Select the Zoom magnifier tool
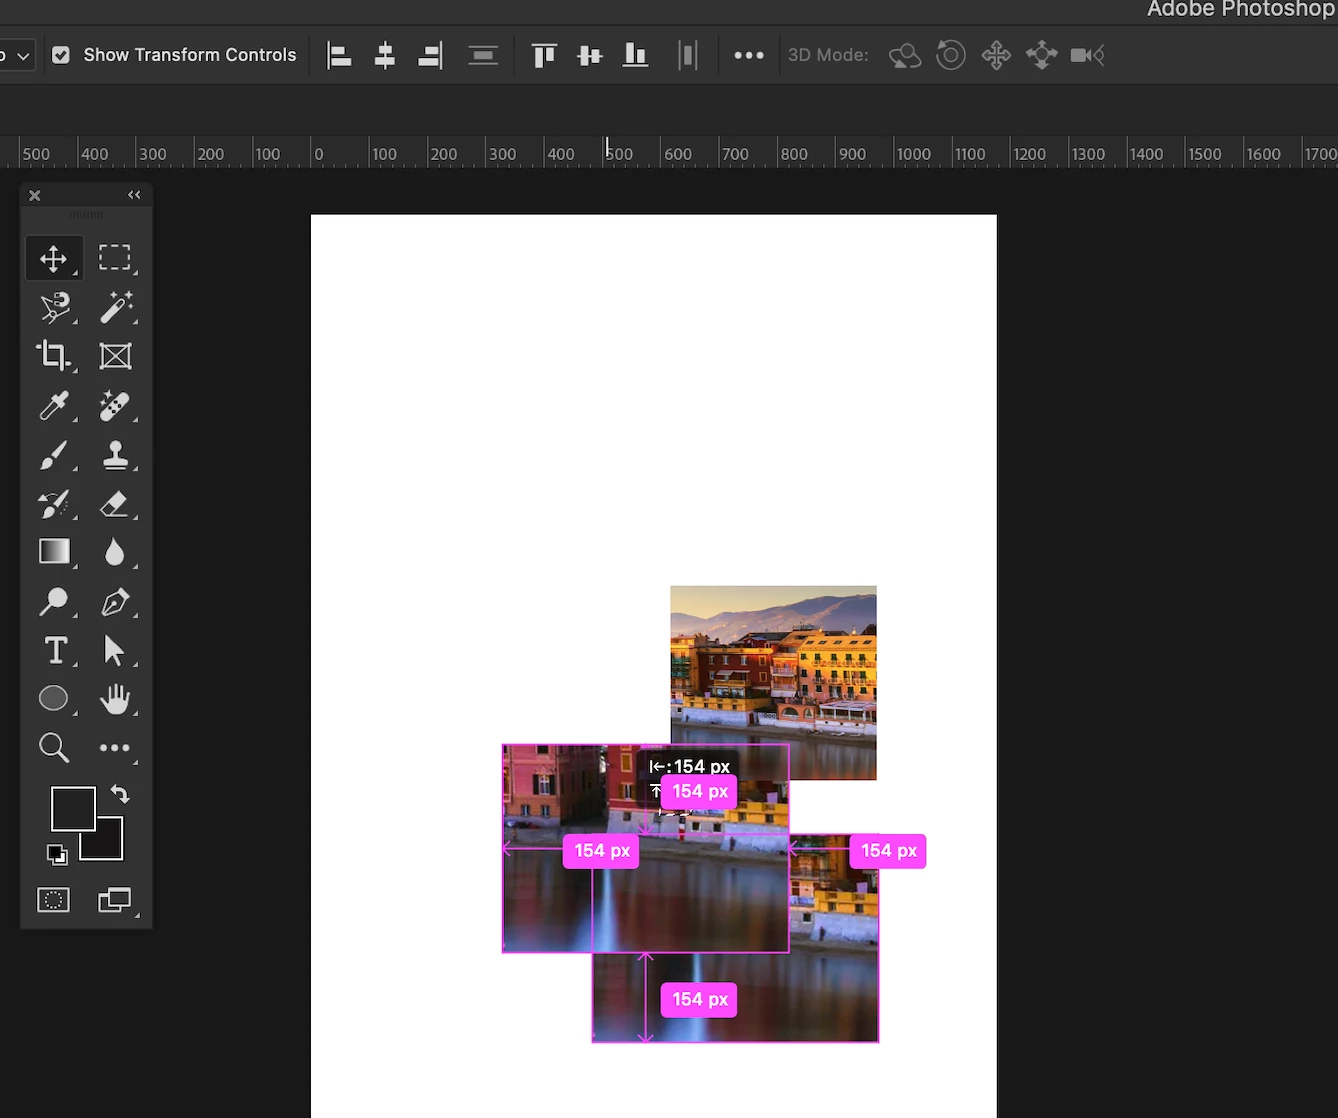The height and width of the screenshot is (1118, 1338). tap(54, 747)
